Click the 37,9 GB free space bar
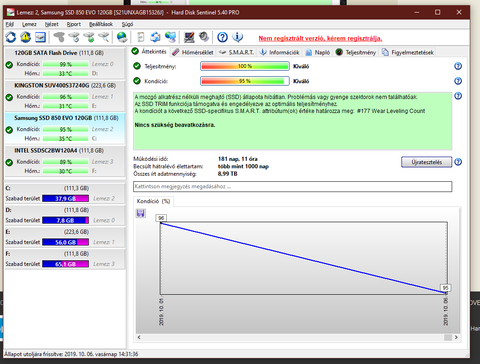This screenshot has height=364, width=480. click(65, 198)
